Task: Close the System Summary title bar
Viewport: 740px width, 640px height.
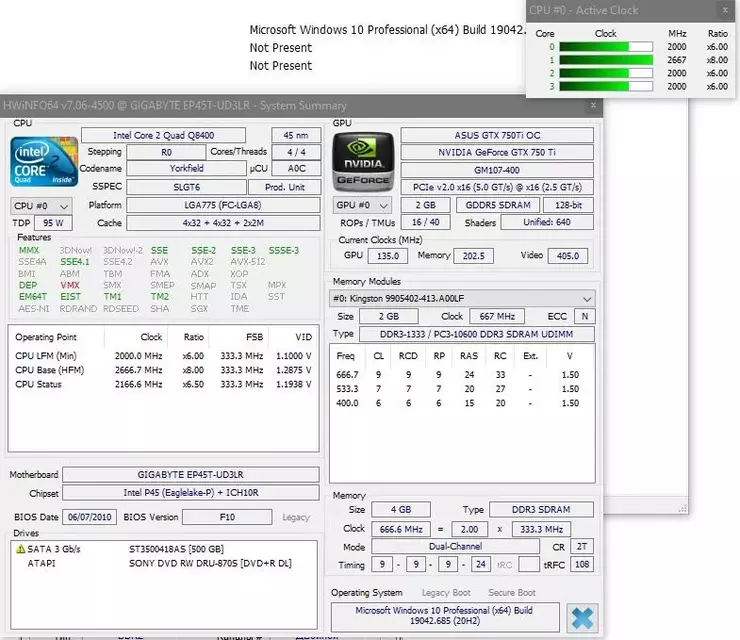Action: [x=593, y=105]
